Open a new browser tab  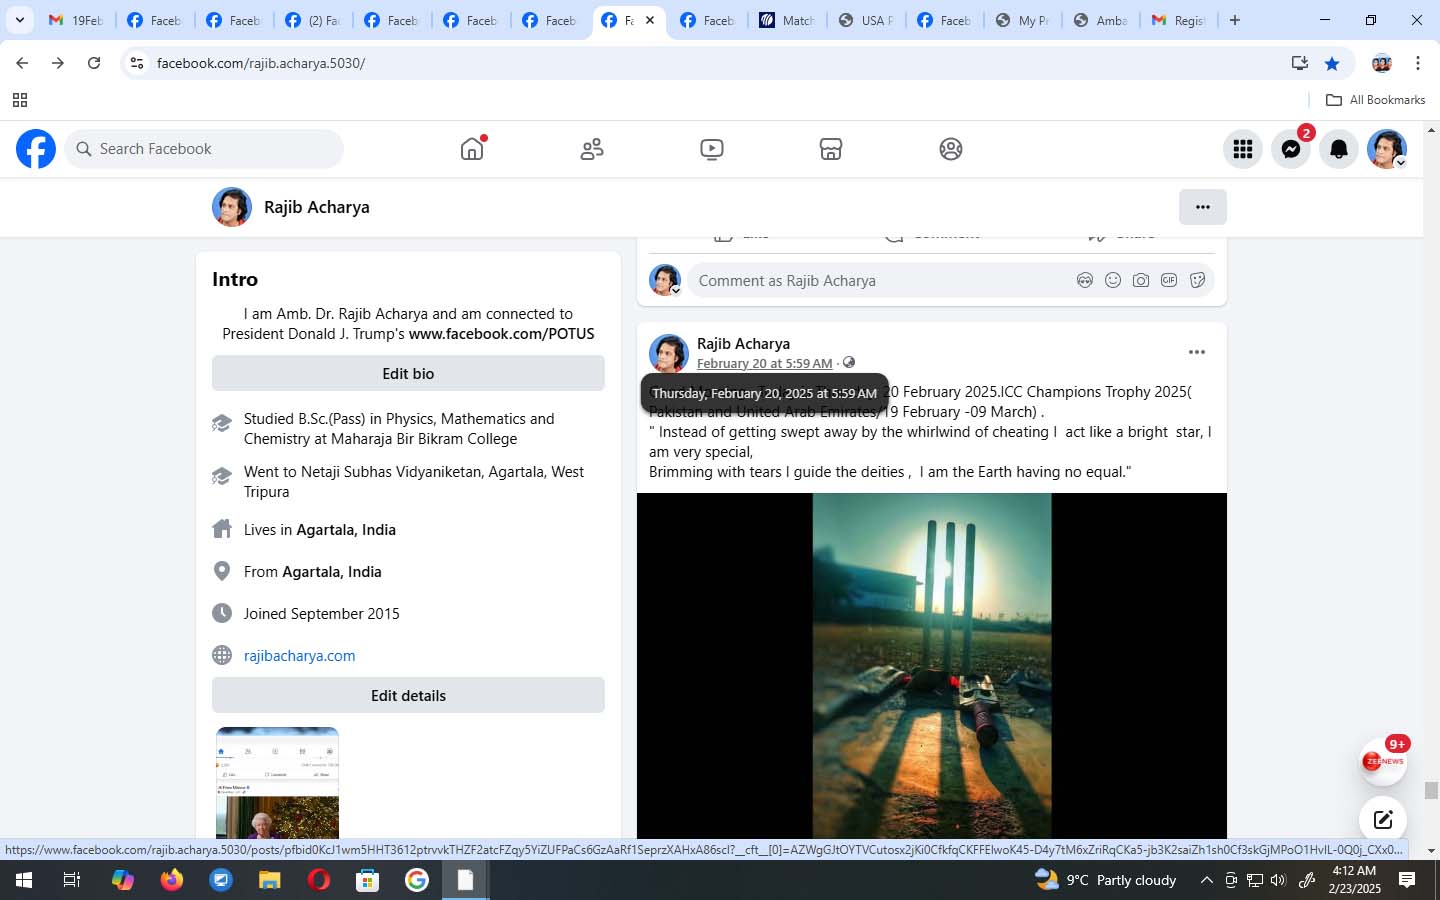pos(1235,20)
